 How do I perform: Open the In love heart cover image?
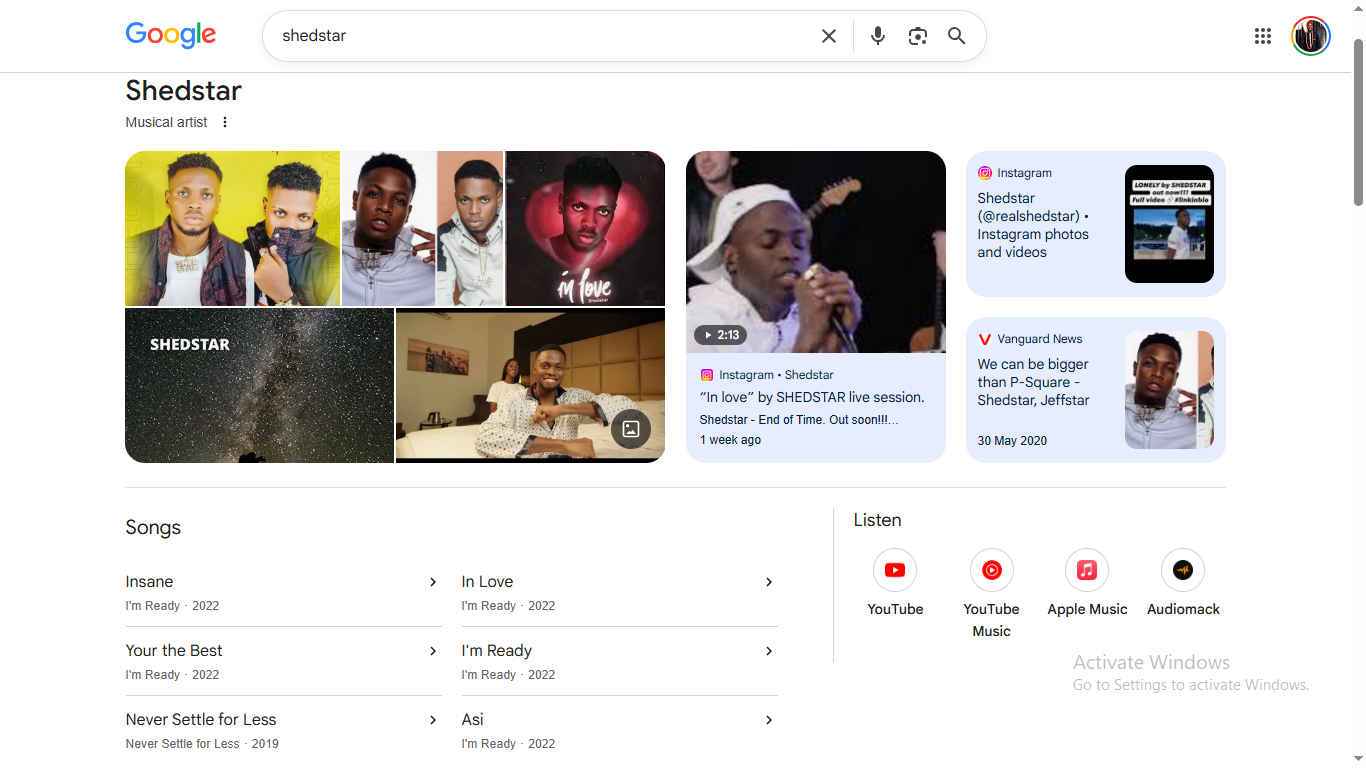tap(585, 228)
